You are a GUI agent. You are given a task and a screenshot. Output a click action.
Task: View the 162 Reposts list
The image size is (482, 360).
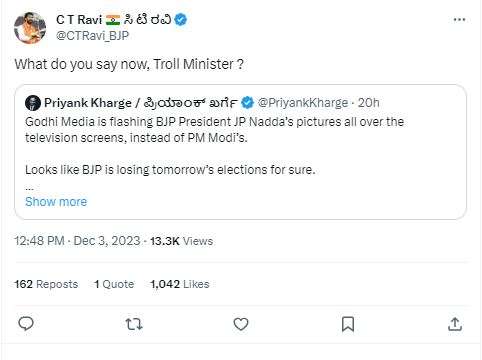click(x=46, y=284)
